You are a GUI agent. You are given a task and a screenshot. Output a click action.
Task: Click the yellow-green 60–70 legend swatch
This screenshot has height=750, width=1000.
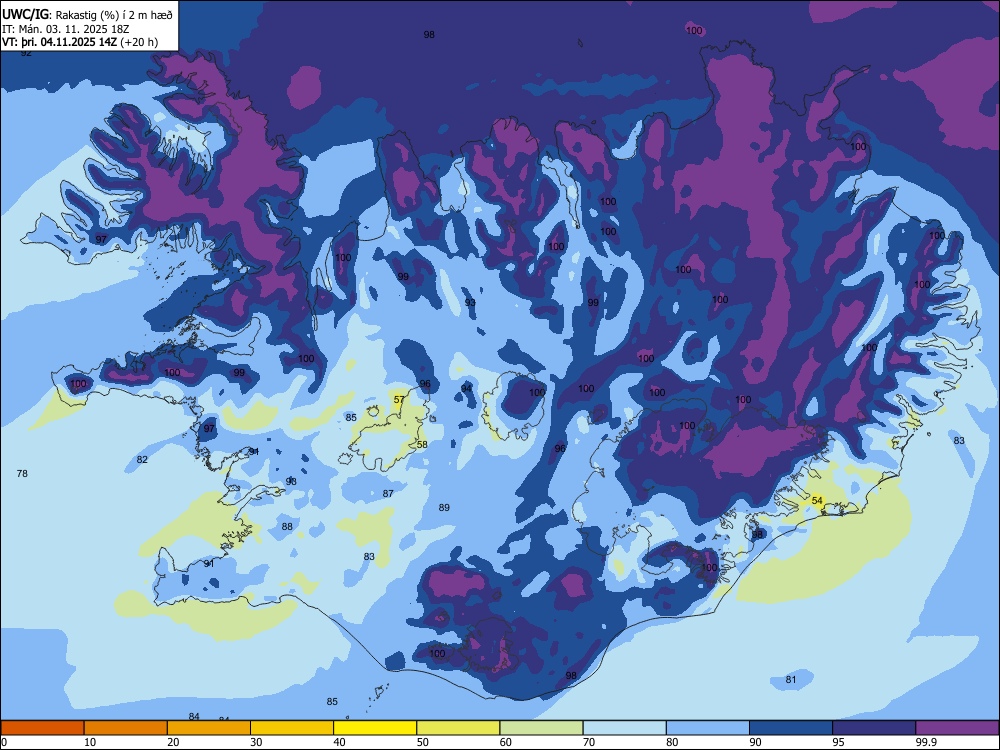541,728
